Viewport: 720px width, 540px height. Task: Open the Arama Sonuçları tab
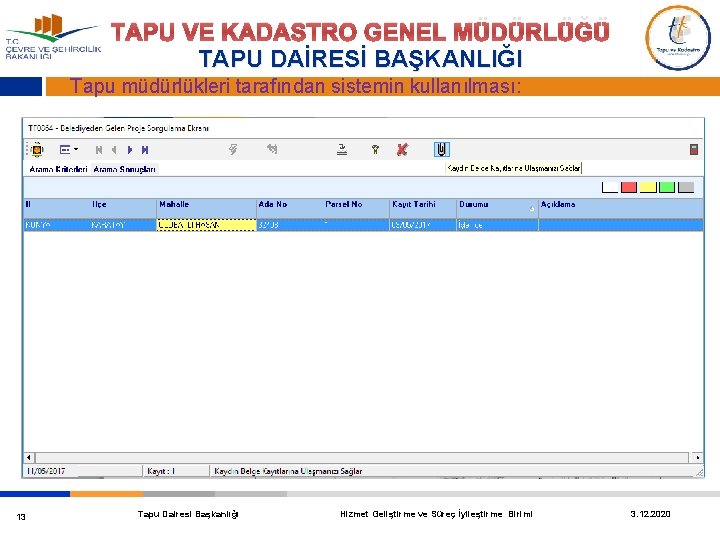coord(124,169)
